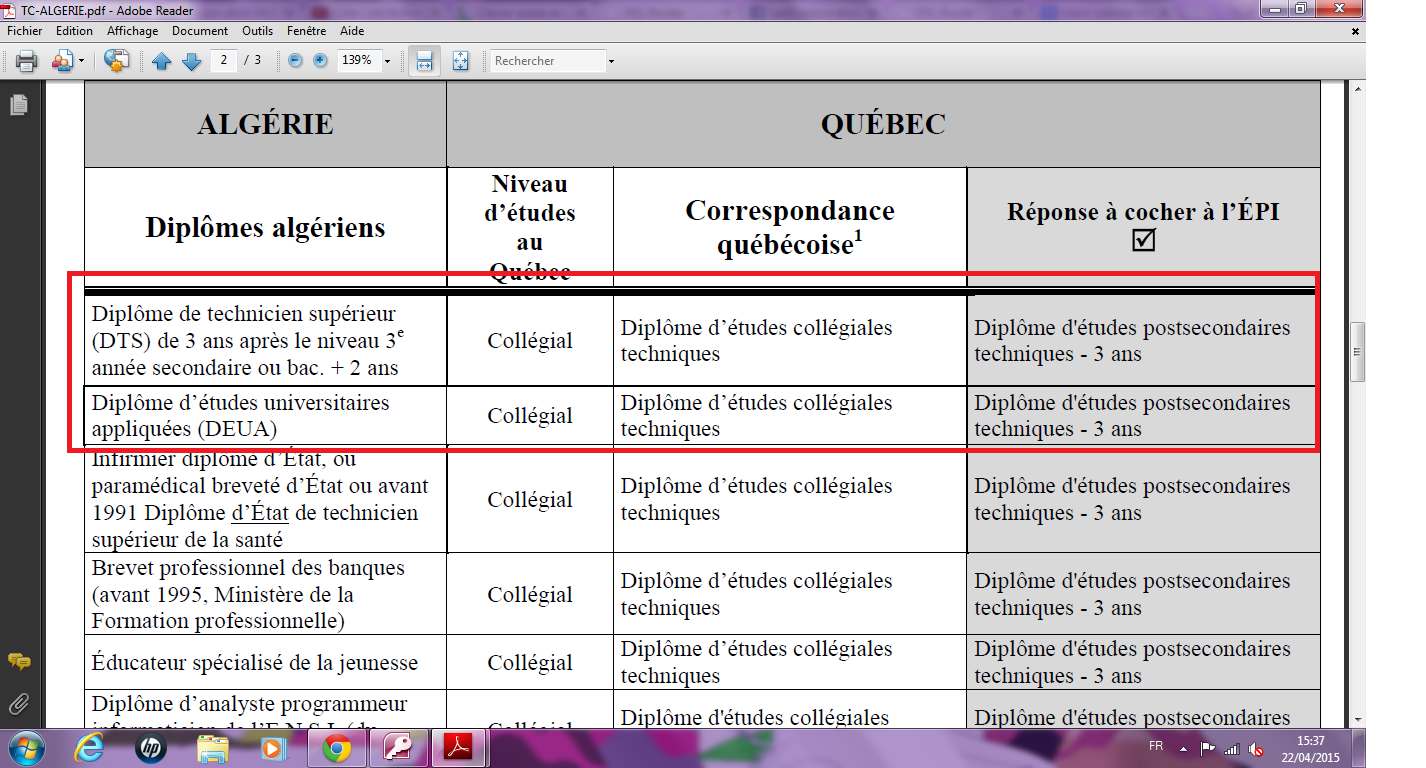The height and width of the screenshot is (768, 1426).
Task: Toggle fit one full page view
Action: click(460, 61)
